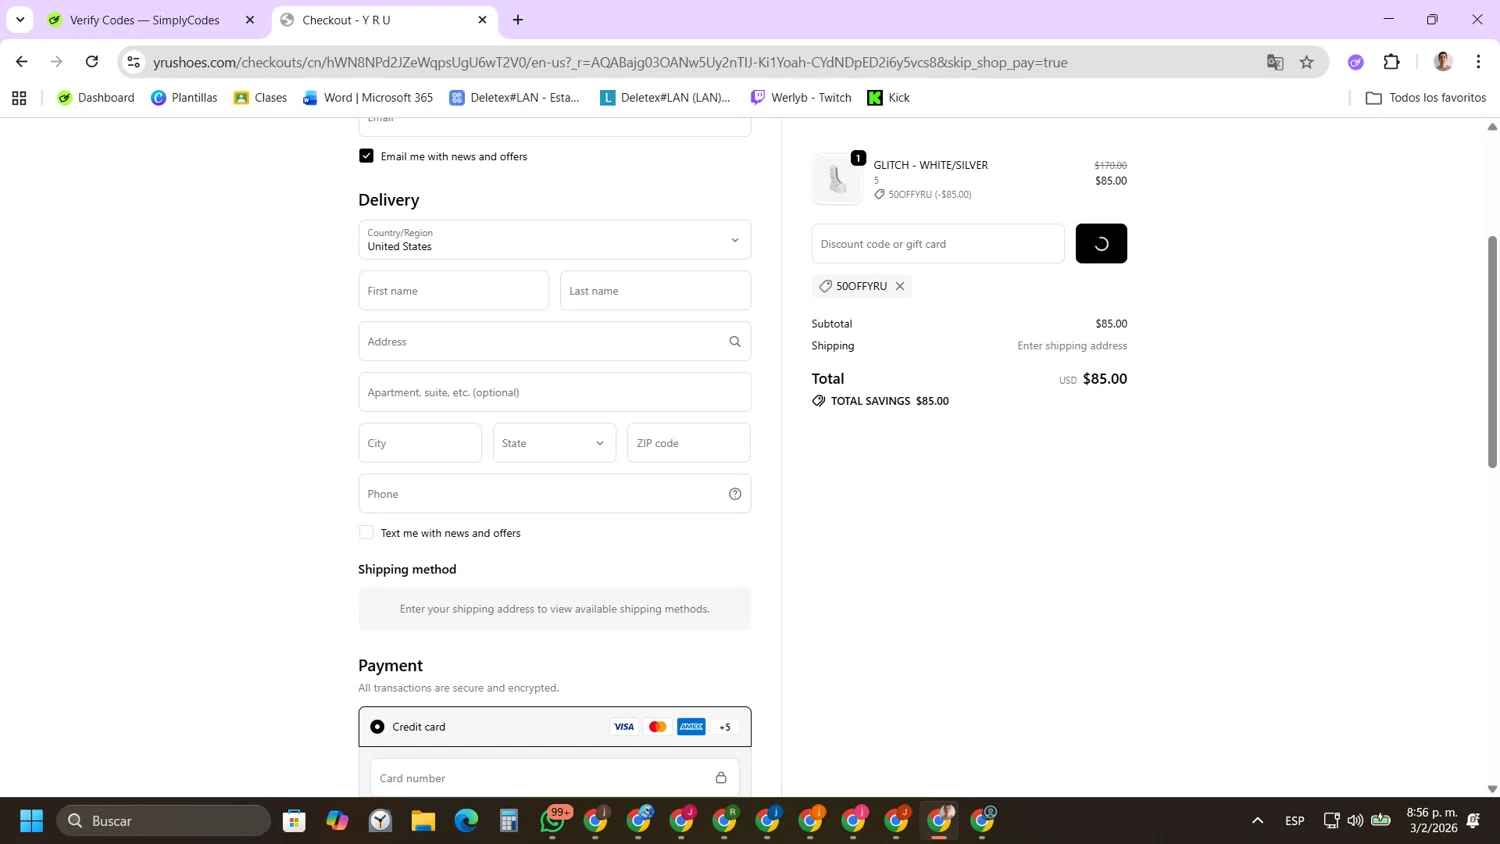Open the Windows Start menu
Image resolution: width=1500 pixels, height=844 pixels.
pos(31,821)
